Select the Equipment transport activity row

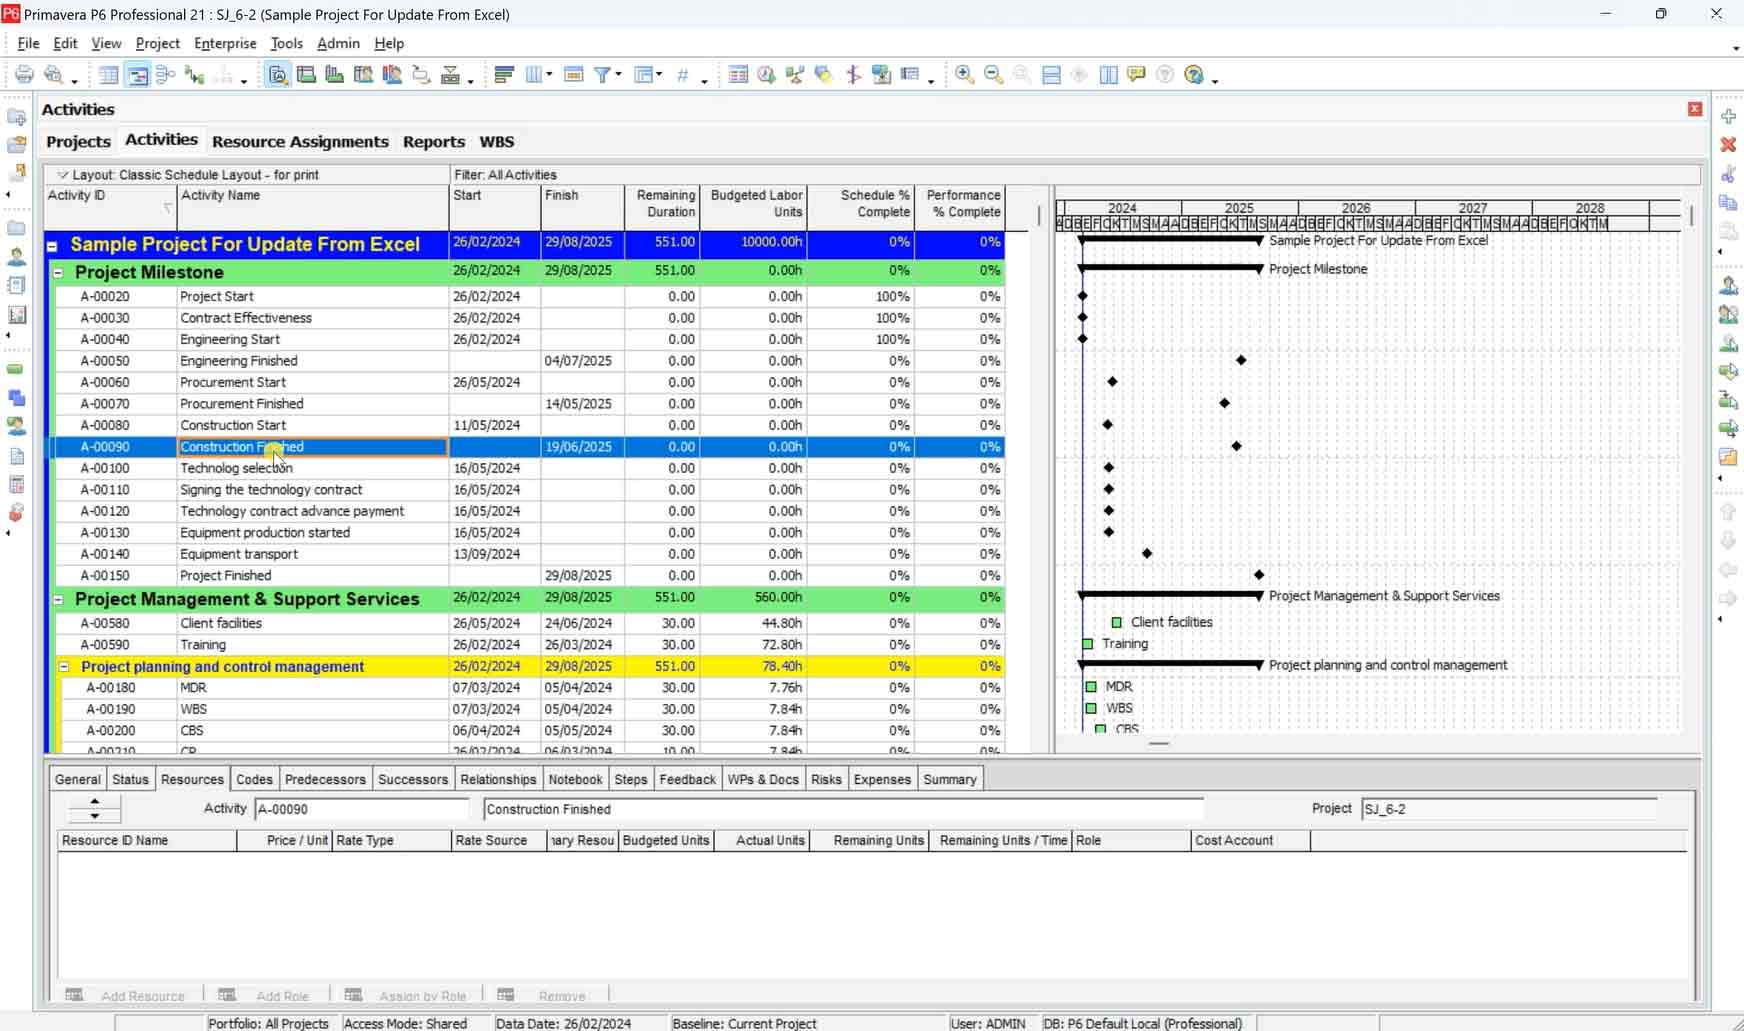[528, 554]
